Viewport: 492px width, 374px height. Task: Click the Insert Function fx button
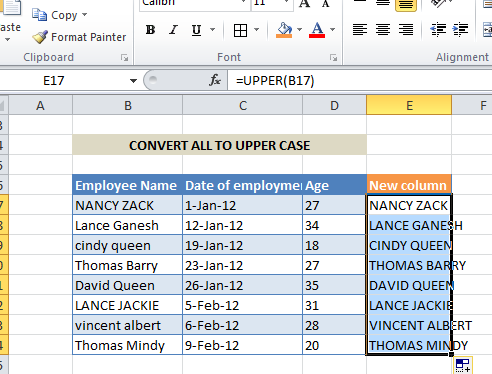click(215, 80)
